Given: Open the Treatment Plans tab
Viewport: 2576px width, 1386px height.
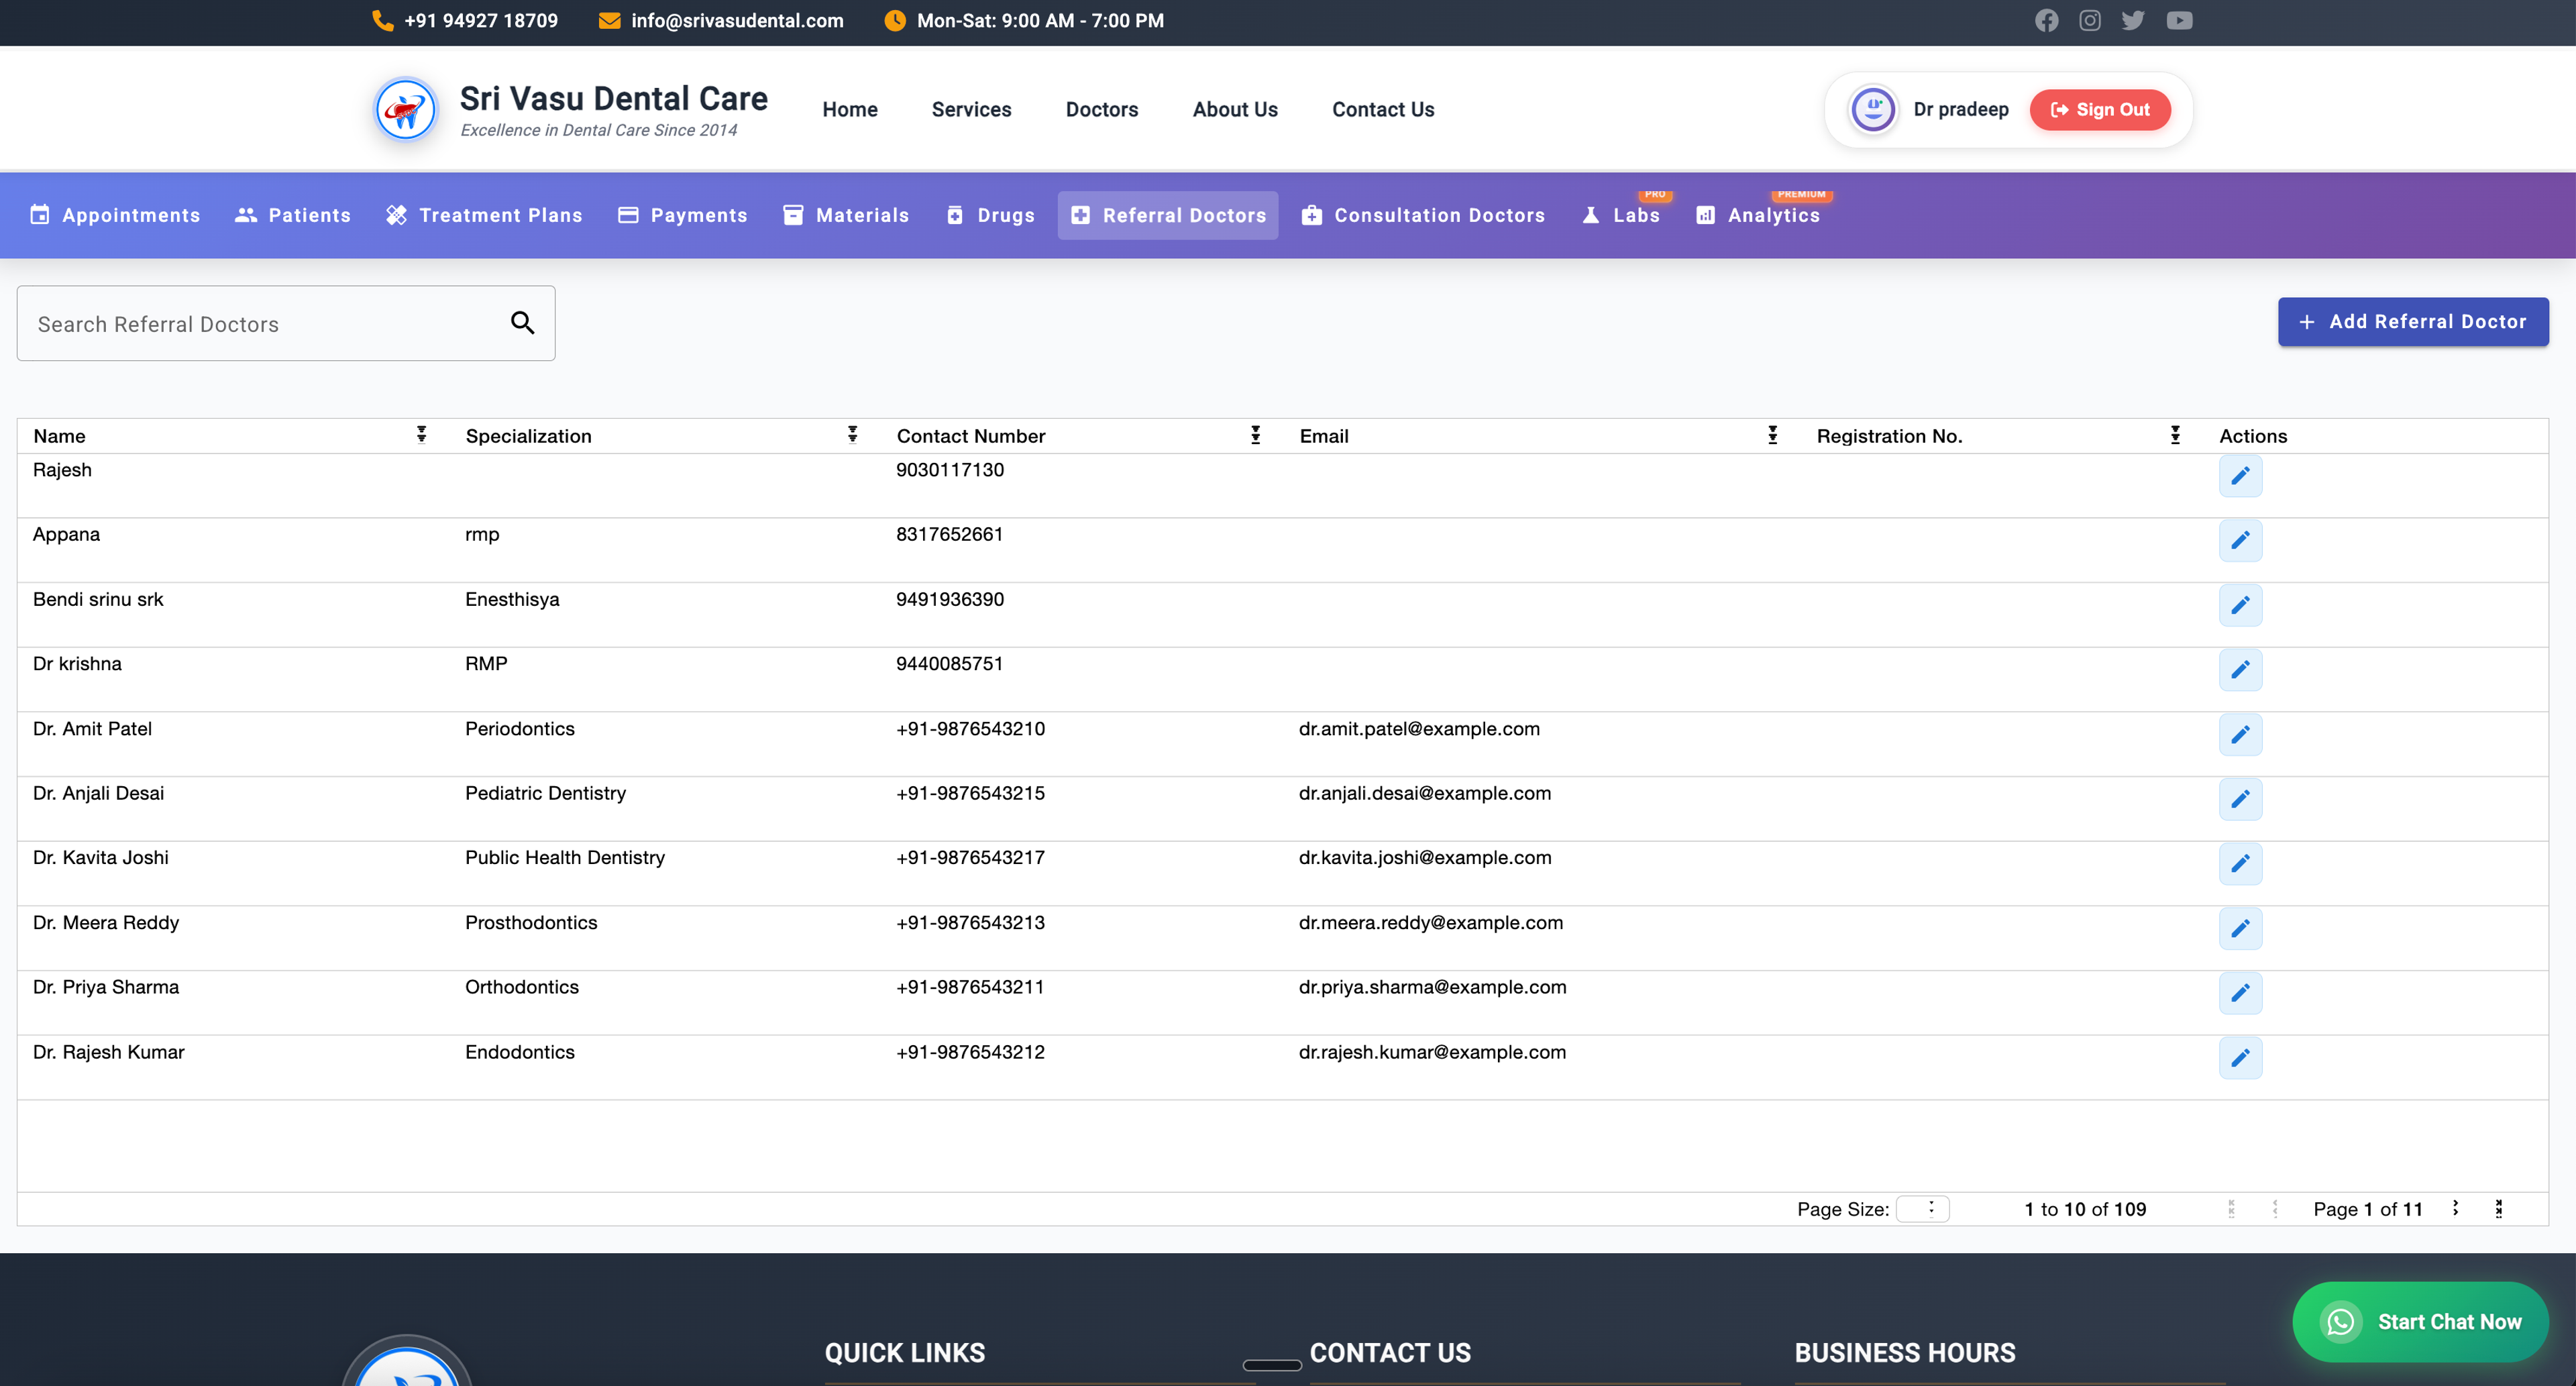Looking at the screenshot, I should click(x=484, y=215).
